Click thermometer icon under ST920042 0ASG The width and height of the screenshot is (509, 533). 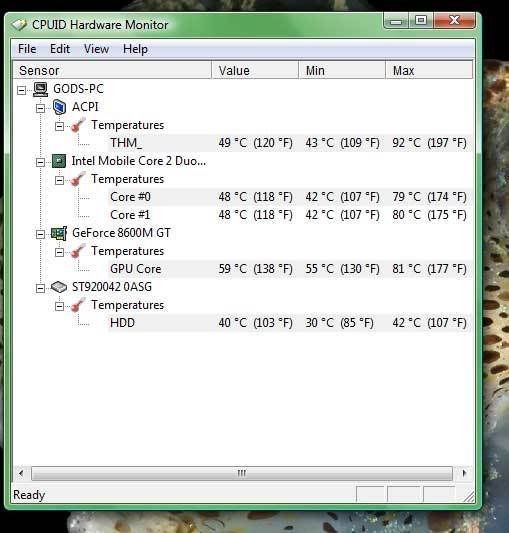pos(78,305)
